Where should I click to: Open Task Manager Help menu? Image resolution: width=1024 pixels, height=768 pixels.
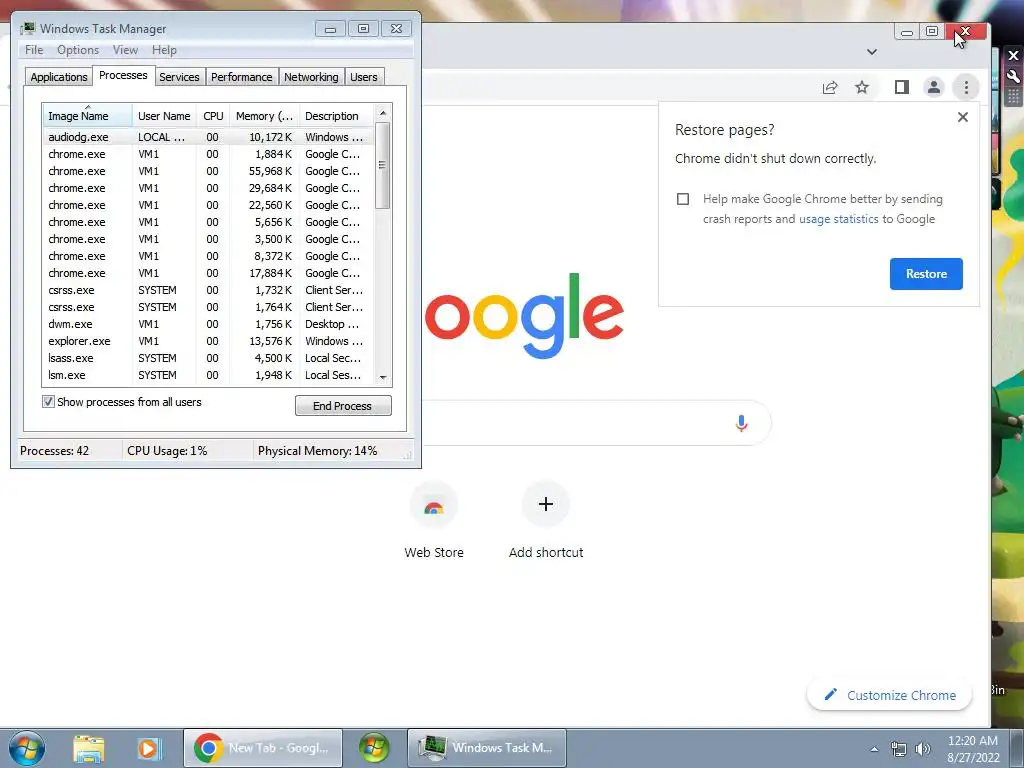click(164, 50)
